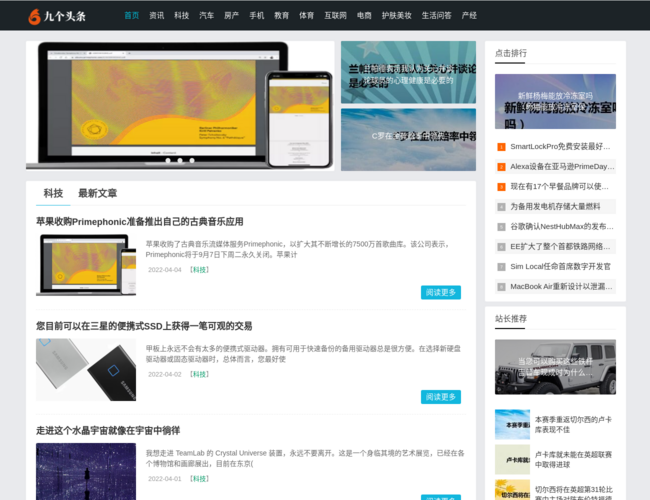Select the first carousel slide dot

click(x=168, y=160)
